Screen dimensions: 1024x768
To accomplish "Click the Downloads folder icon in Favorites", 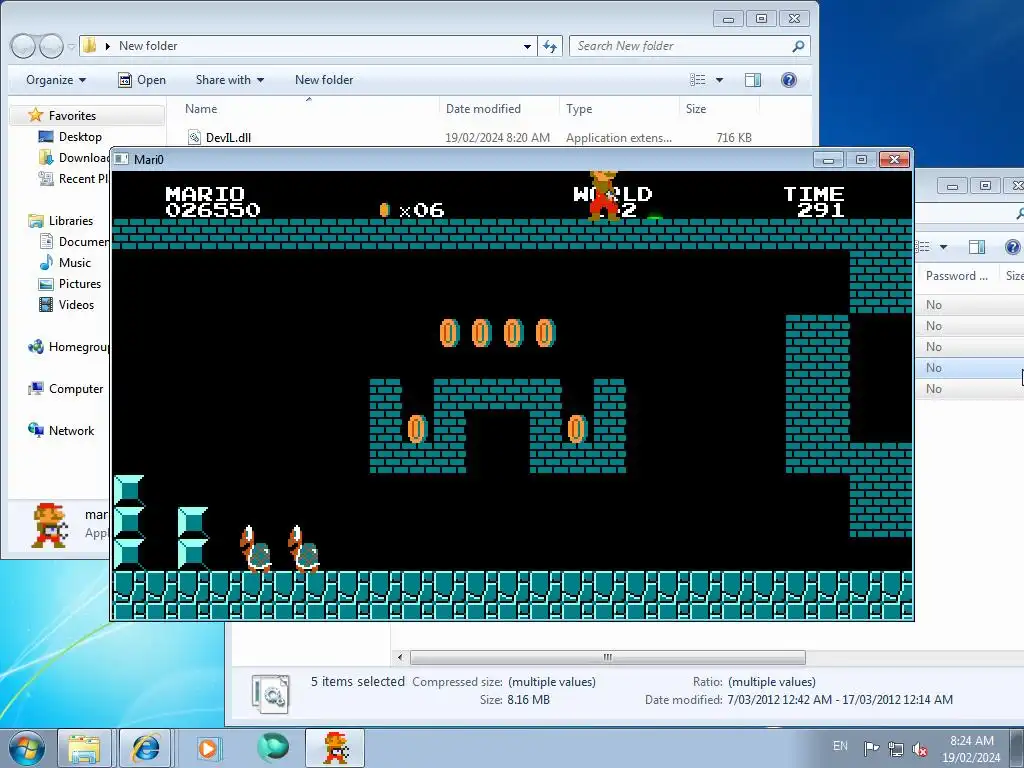I will click(x=46, y=157).
